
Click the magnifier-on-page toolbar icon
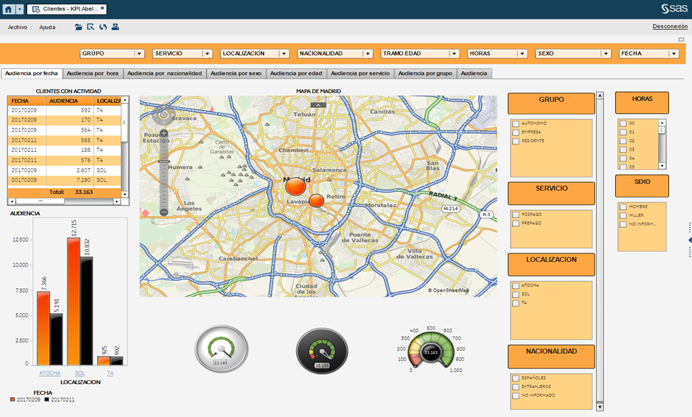pos(90,27)
